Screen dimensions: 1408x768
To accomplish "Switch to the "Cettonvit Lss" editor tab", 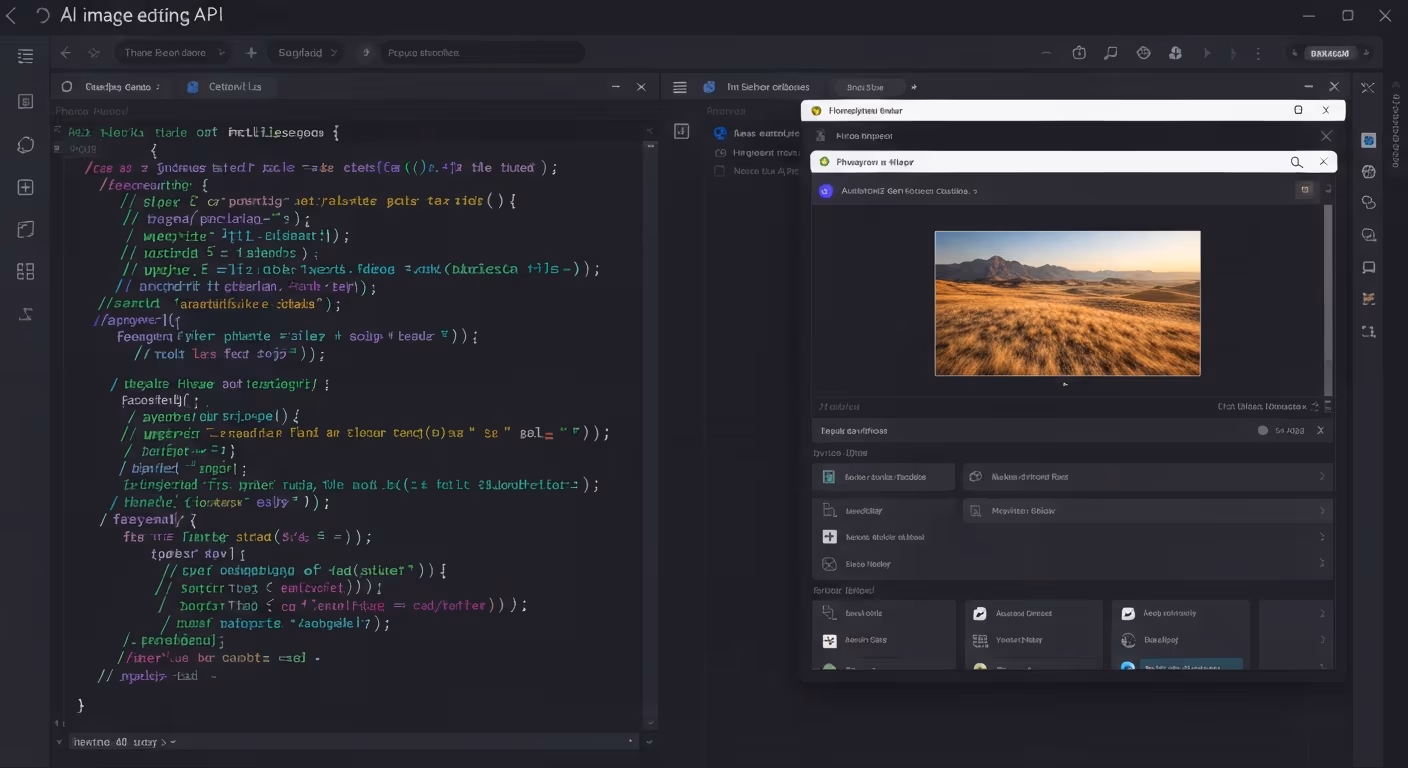I will 225,87.
